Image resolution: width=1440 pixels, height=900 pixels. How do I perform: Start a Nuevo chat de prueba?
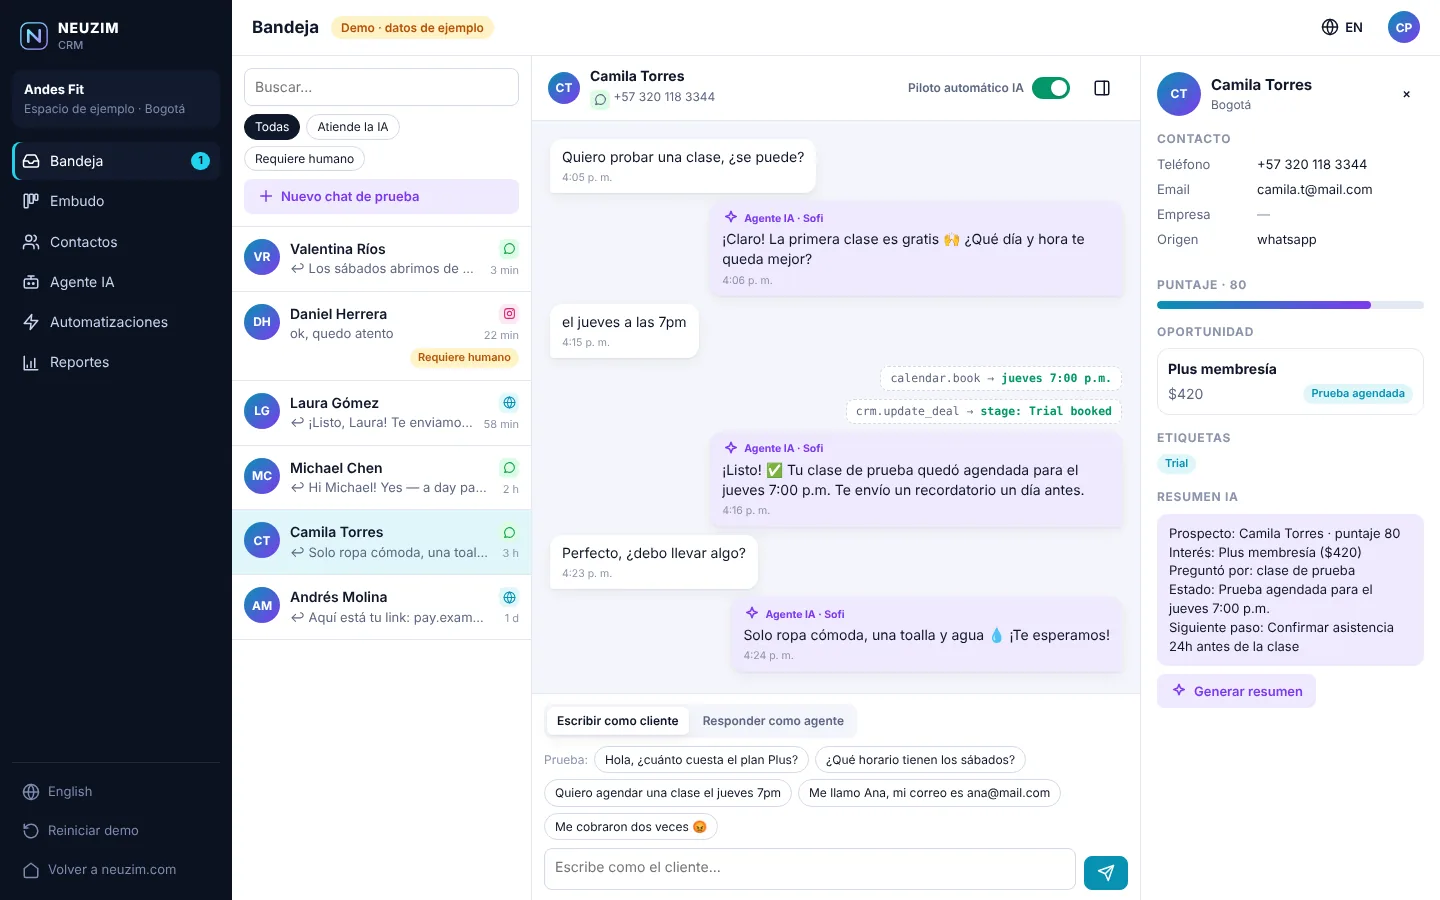tap(381, 197)
